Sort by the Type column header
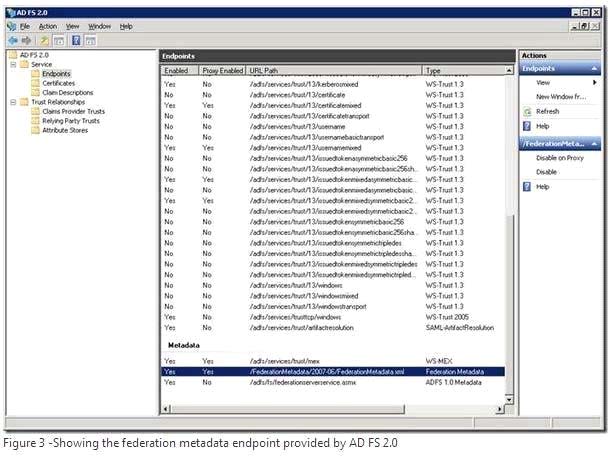This screenshot has width=612, height=456. [x=463, y=71]
